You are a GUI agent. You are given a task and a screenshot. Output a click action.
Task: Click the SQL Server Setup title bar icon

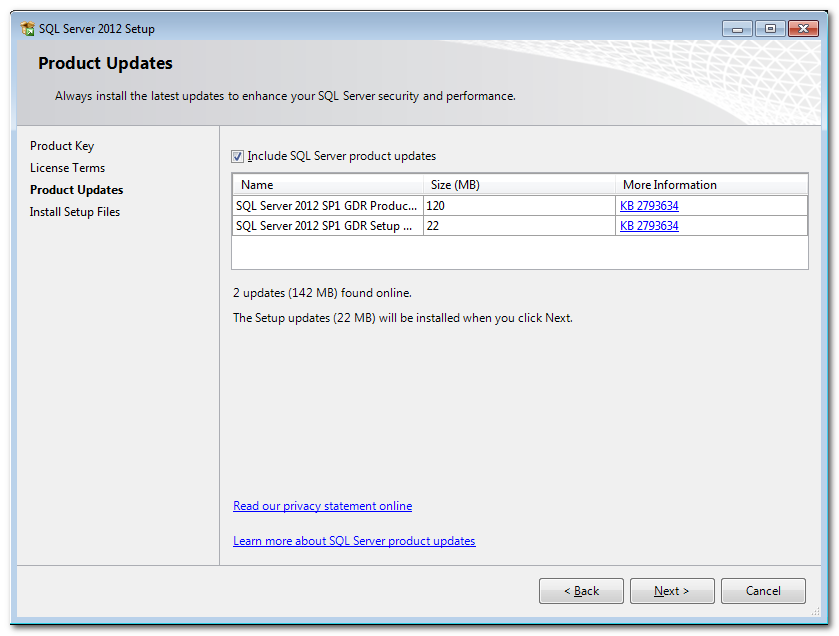click(x=28, y=29)
